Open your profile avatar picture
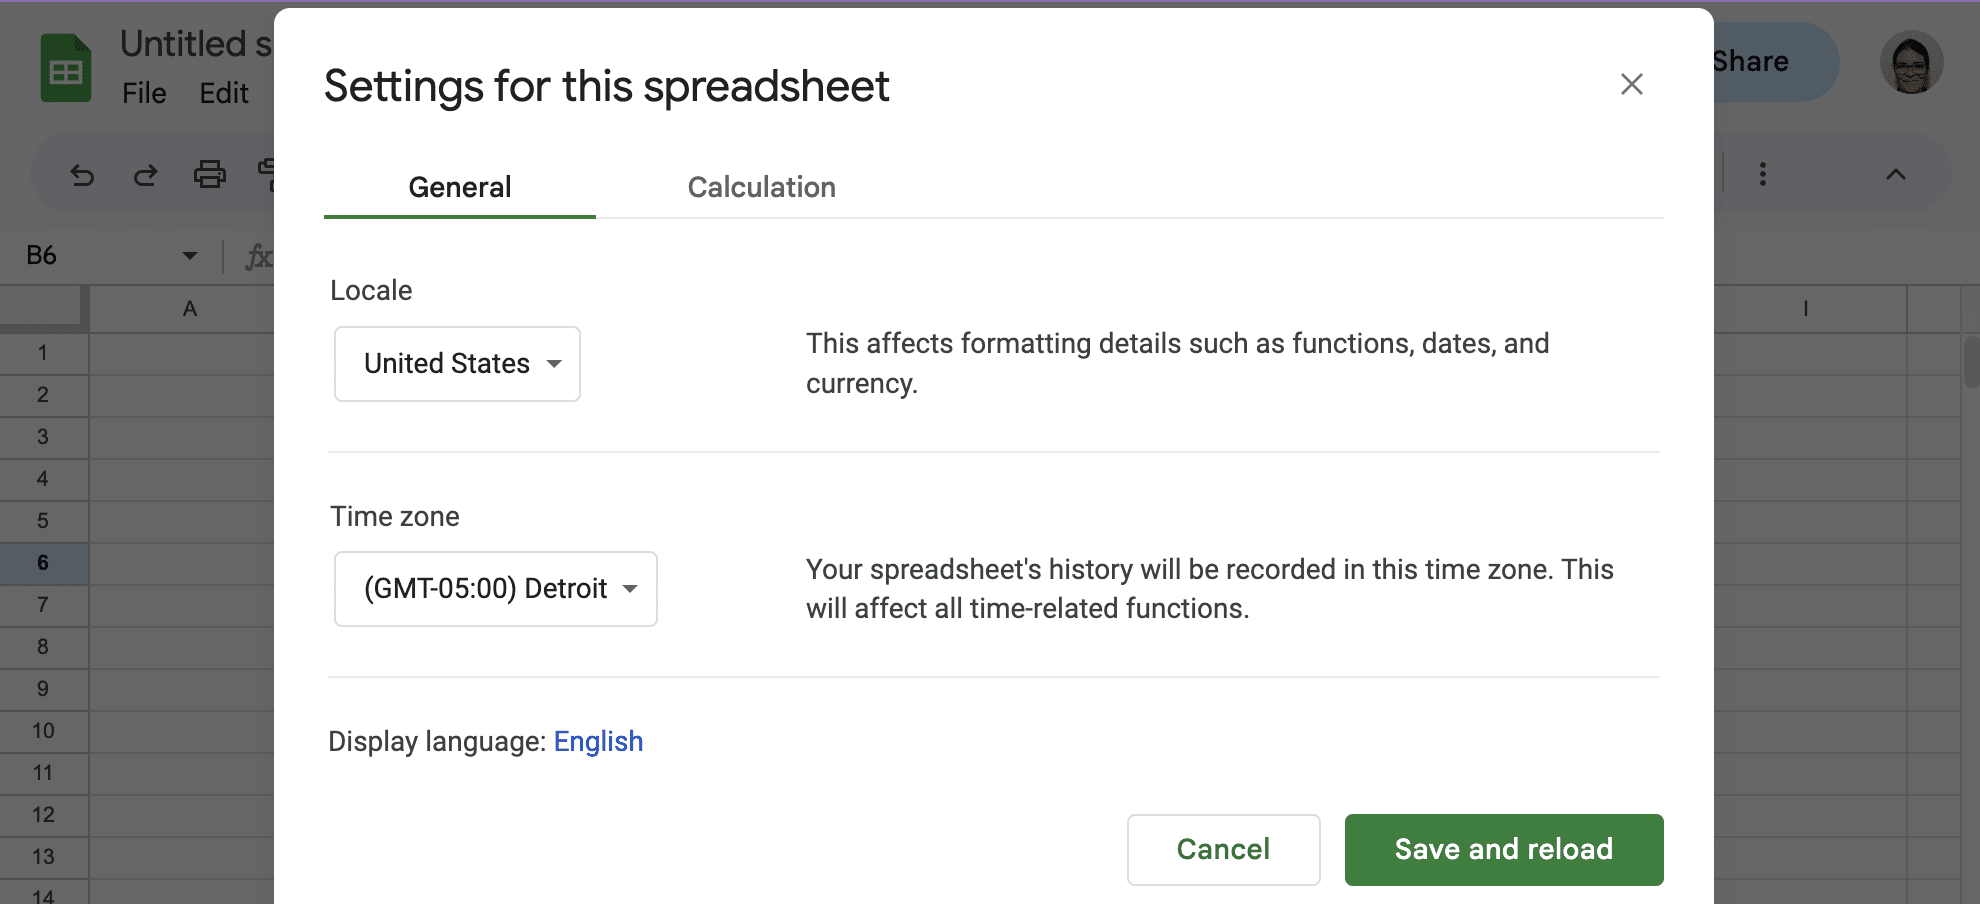The width and height of the screenshot is (1980, 904). coord(1911,62)
